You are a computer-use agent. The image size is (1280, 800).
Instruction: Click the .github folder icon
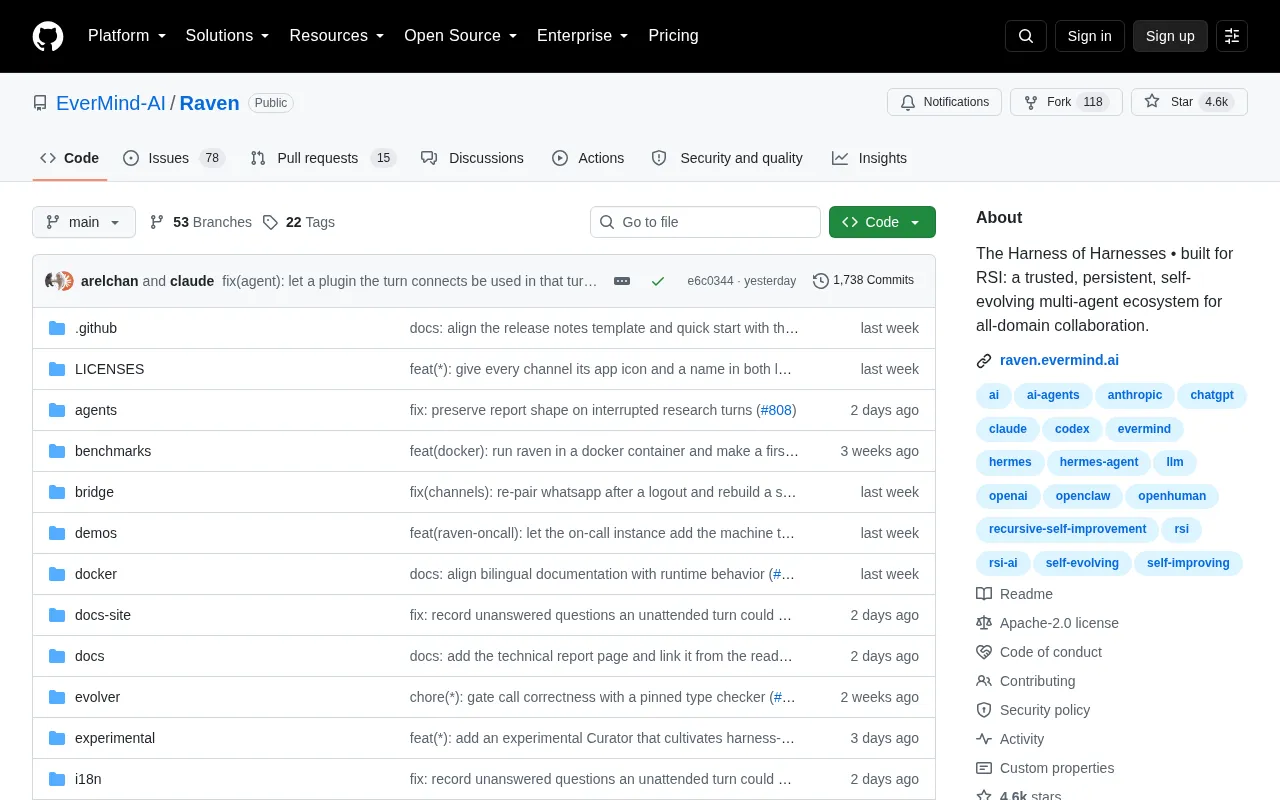[x=57, y=328]
